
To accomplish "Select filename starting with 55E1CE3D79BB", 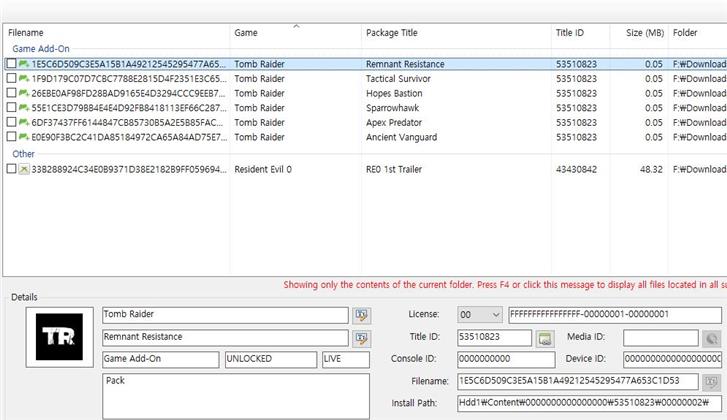I will pos(129,108).
